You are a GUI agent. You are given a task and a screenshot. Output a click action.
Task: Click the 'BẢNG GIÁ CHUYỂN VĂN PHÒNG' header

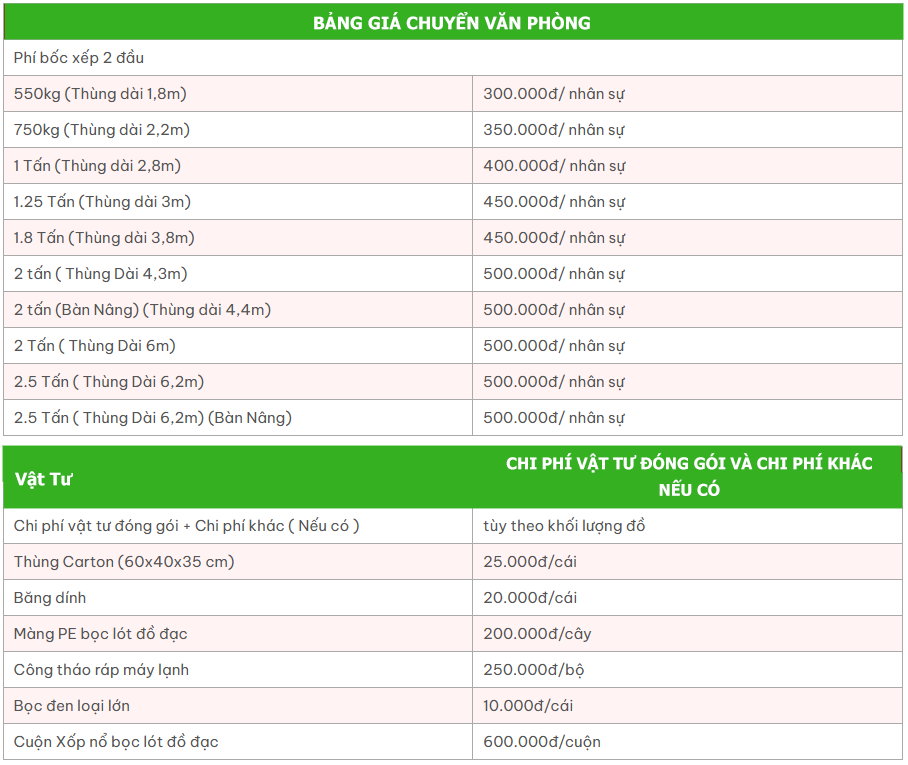[x=452, y=22]
